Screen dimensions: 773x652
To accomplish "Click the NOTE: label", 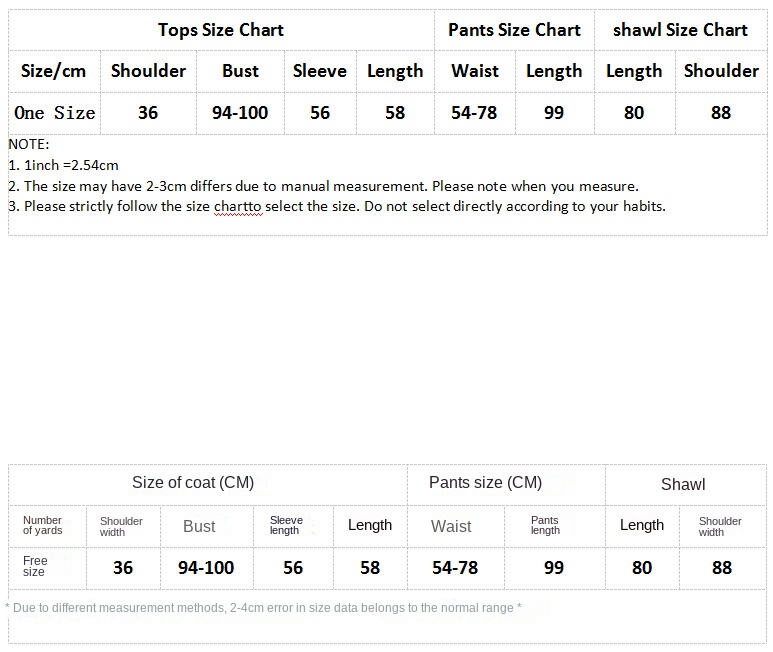I will coord(29,144).
